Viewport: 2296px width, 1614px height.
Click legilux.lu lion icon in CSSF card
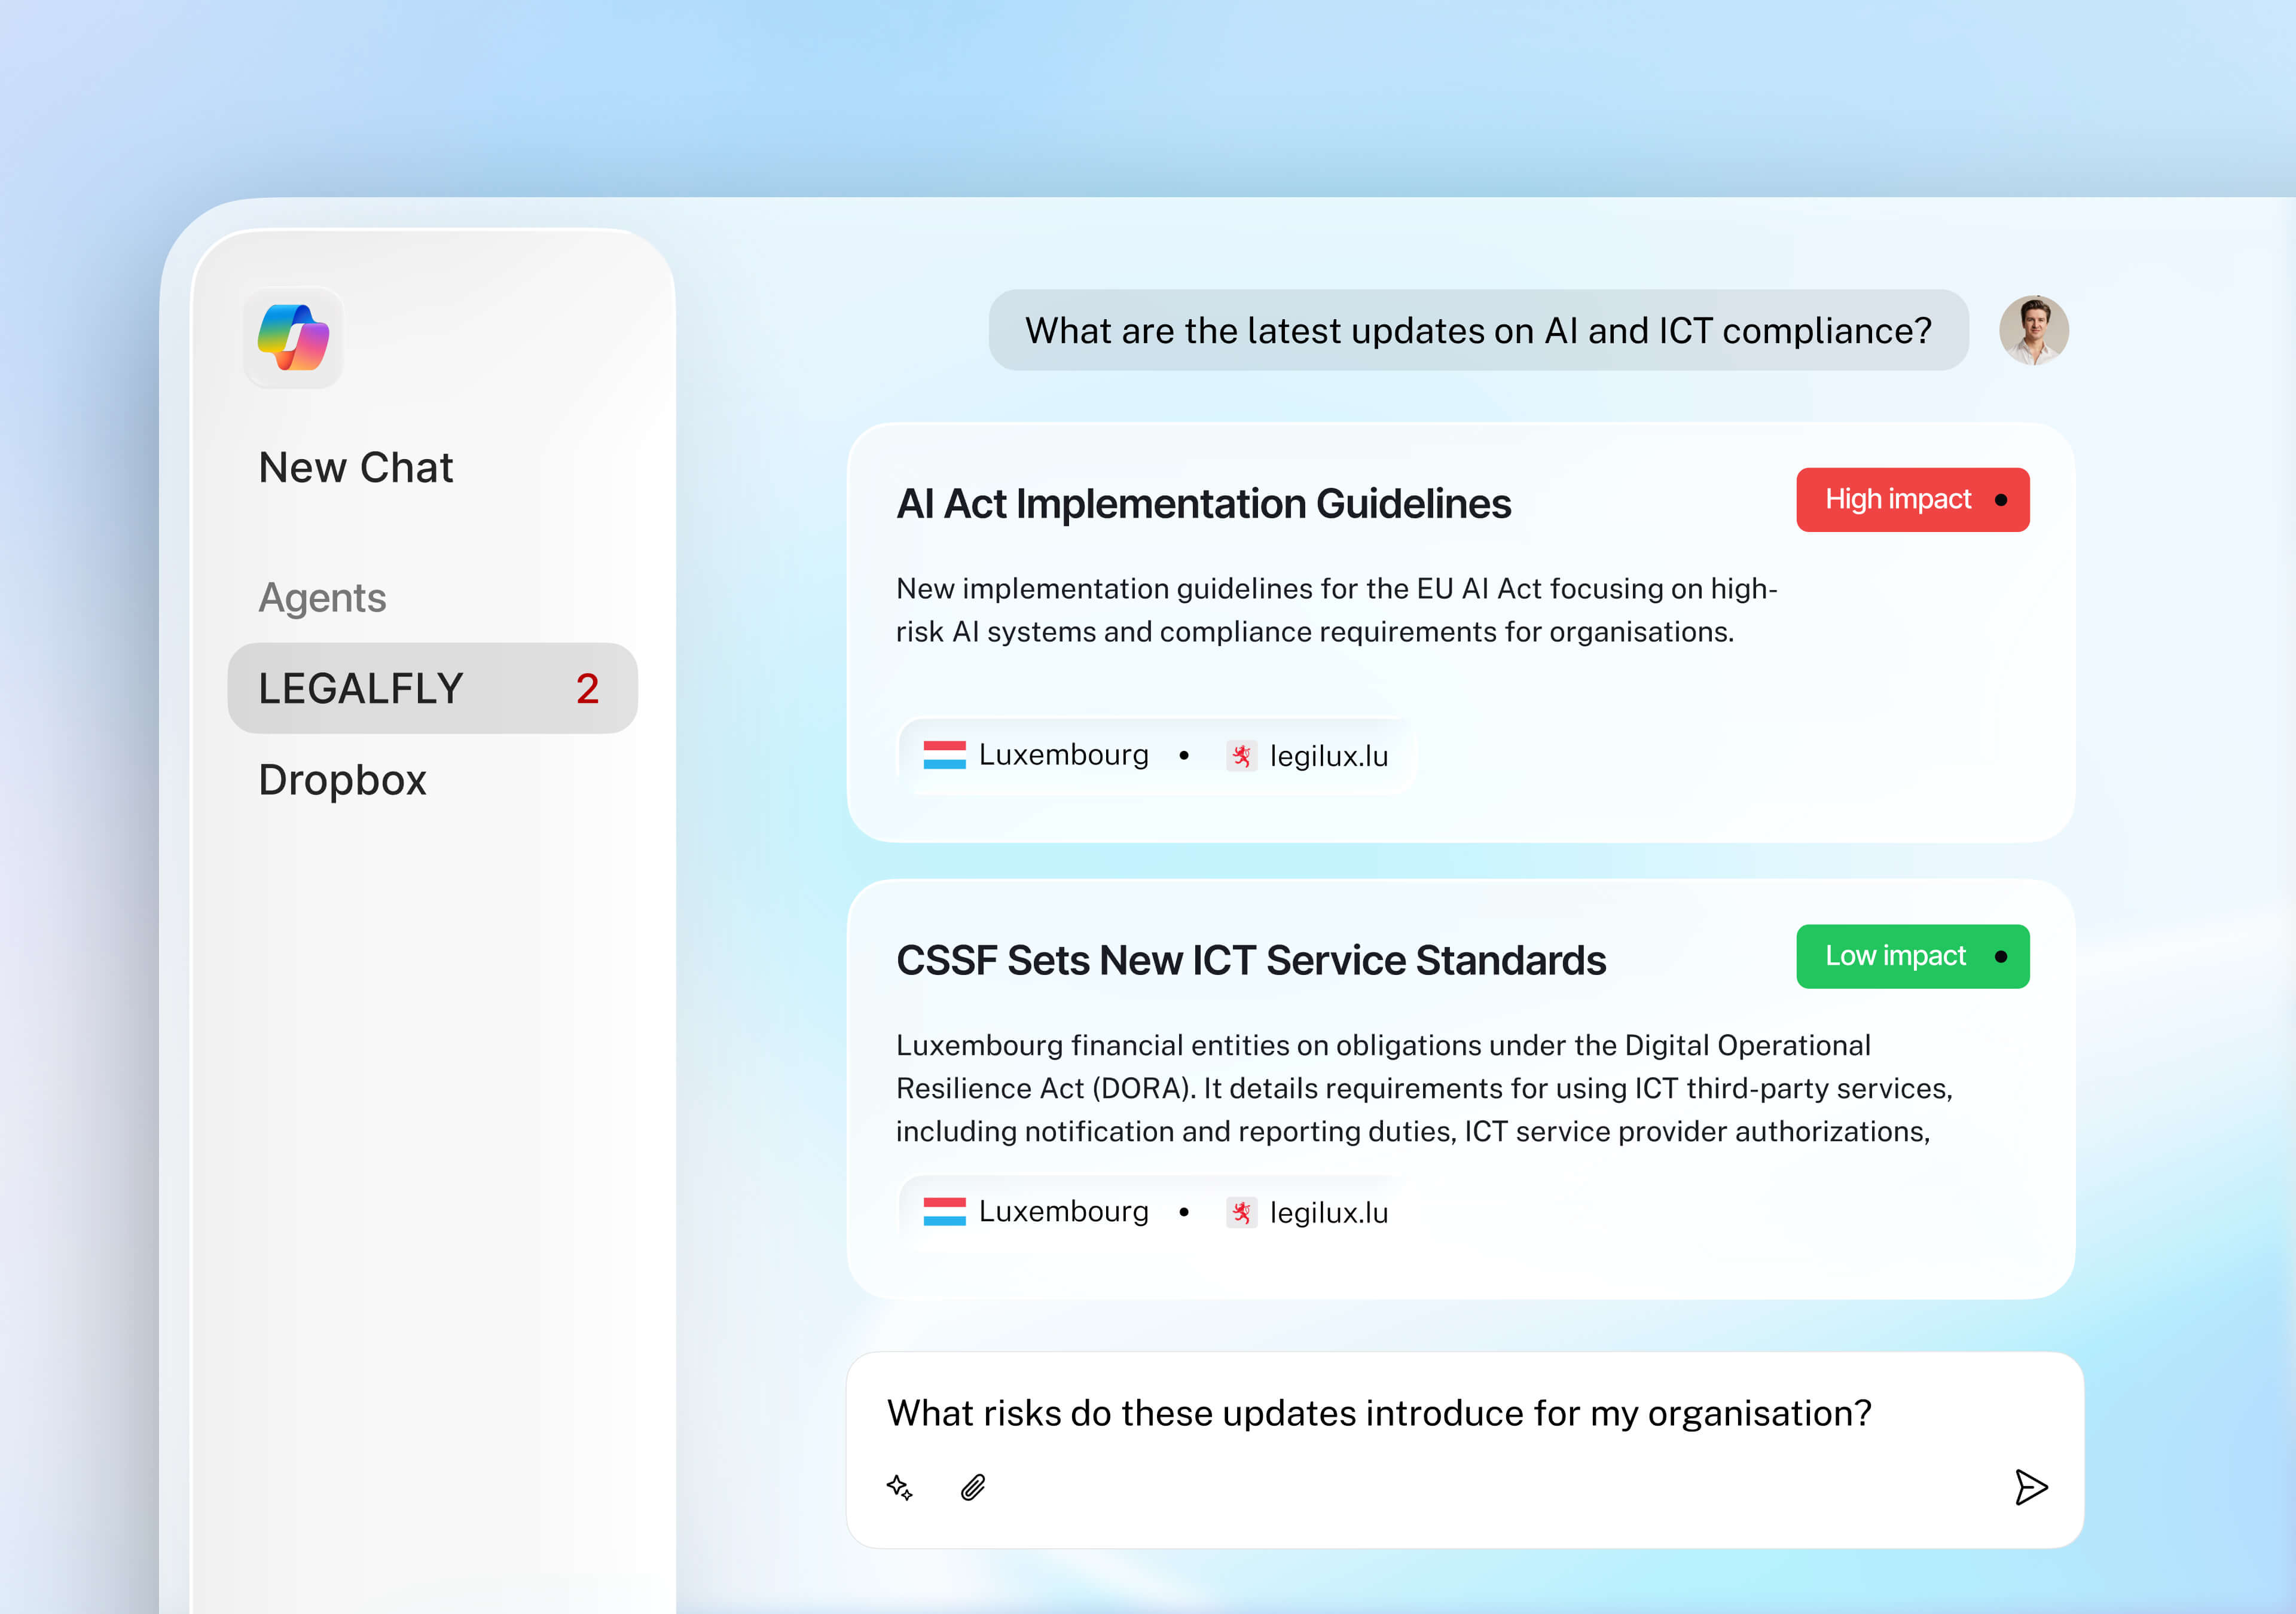1241,1212
